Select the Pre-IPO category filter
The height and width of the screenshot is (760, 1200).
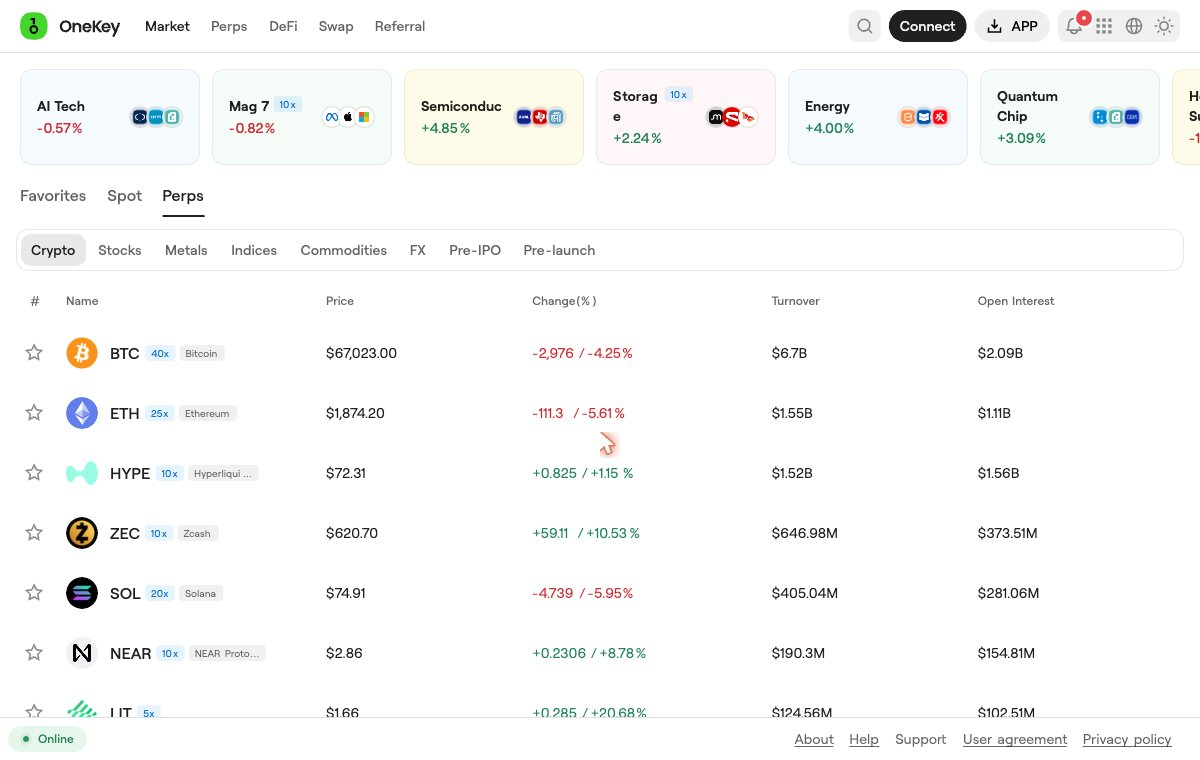[x=475, y=250]
